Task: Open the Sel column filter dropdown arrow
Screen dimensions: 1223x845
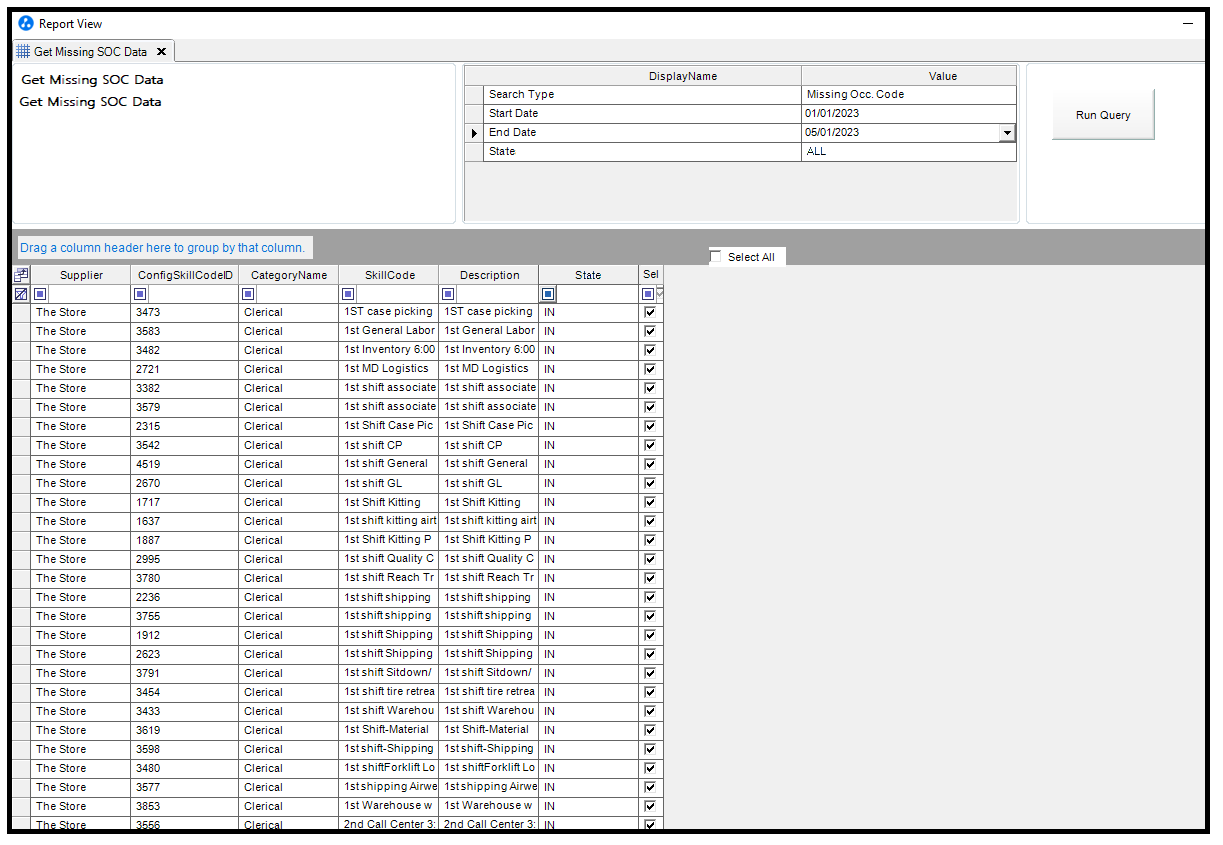Action: 659,293
